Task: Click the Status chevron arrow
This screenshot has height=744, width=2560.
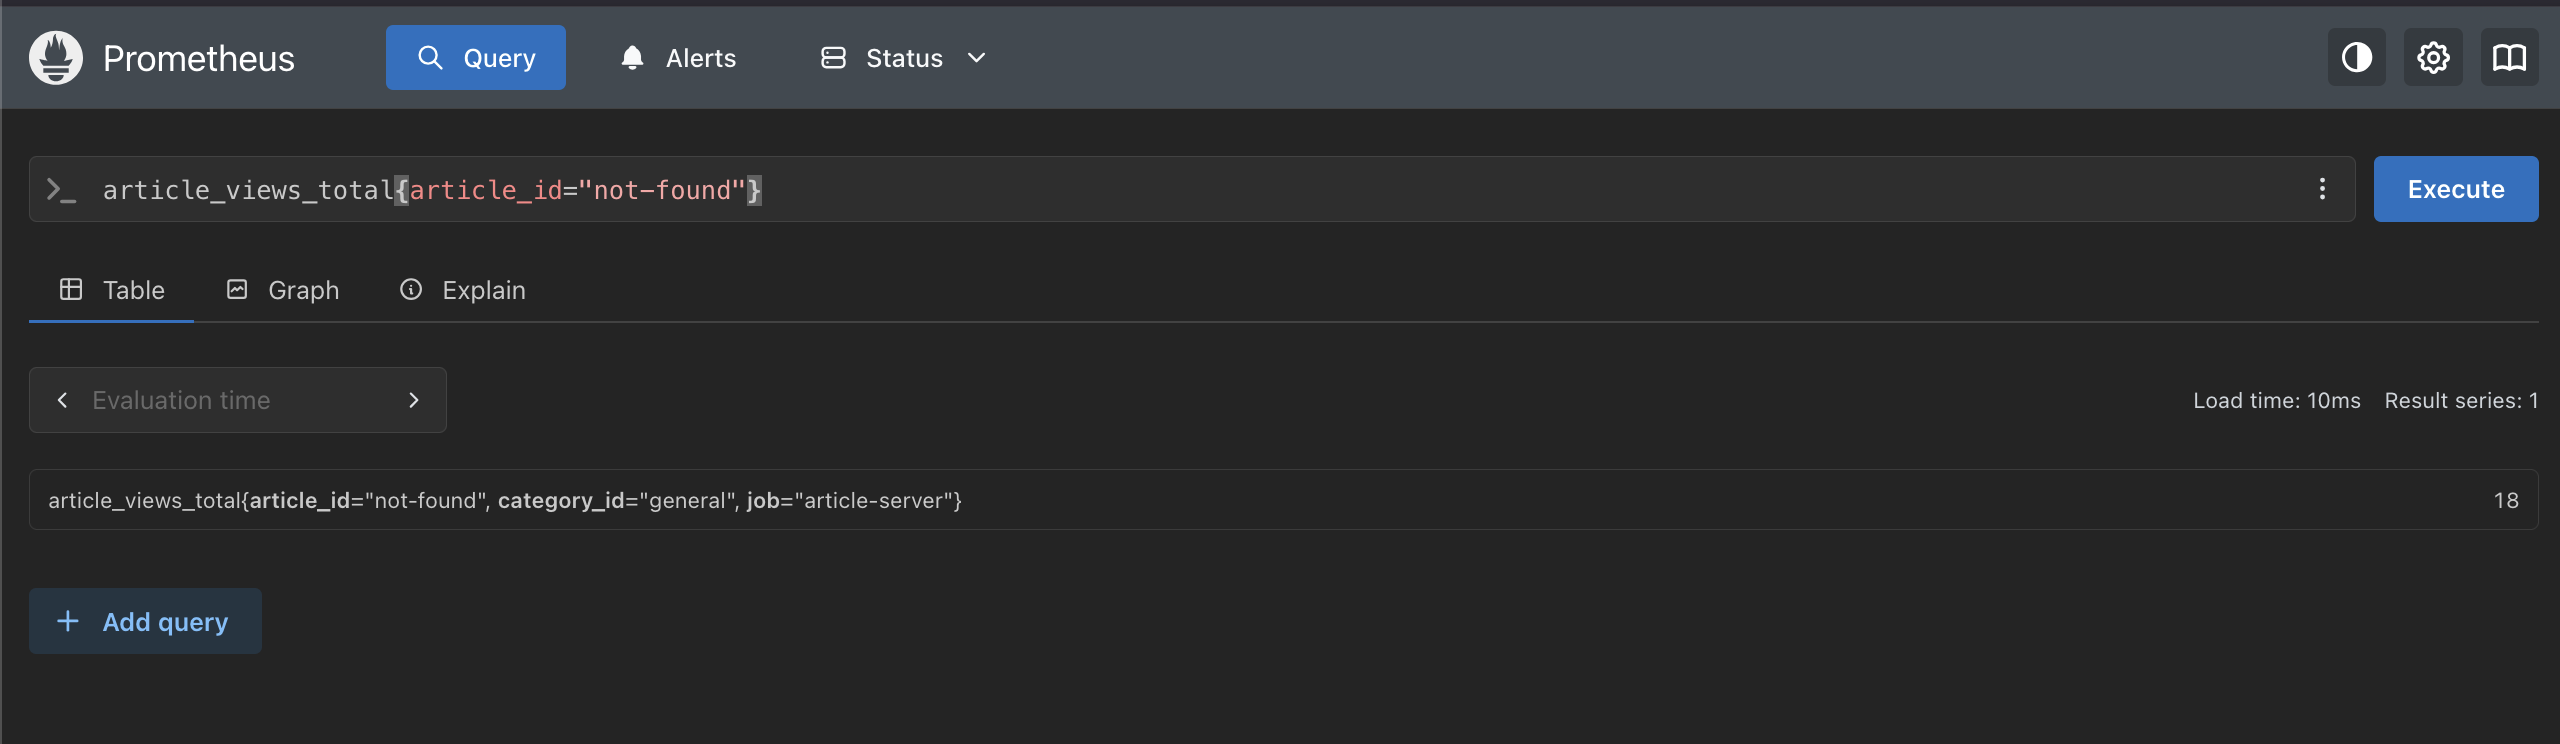Action: (x=977, y=58)
